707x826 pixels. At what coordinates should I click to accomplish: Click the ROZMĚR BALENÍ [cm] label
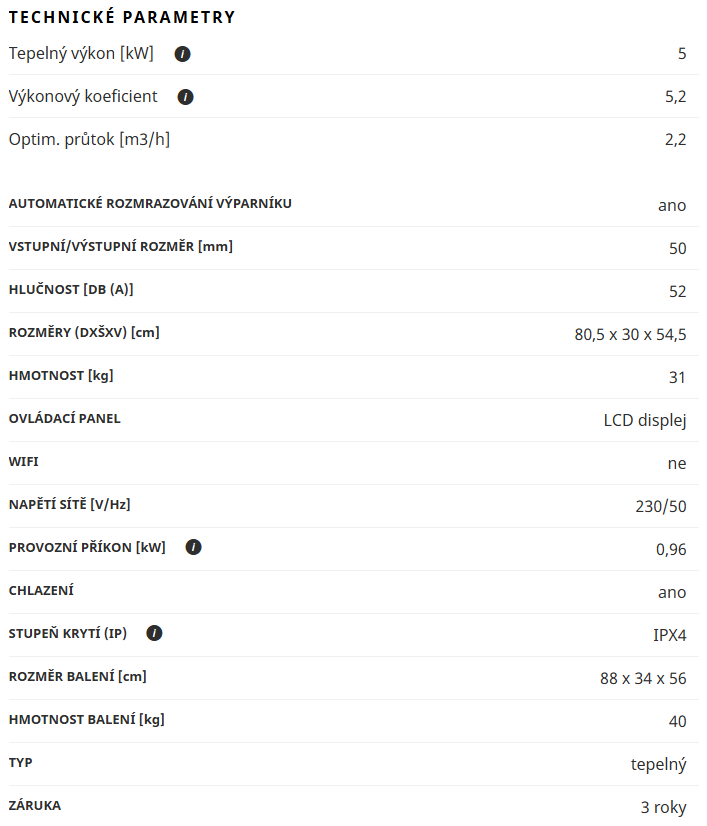pyautogui.click(x=77, y=676)
